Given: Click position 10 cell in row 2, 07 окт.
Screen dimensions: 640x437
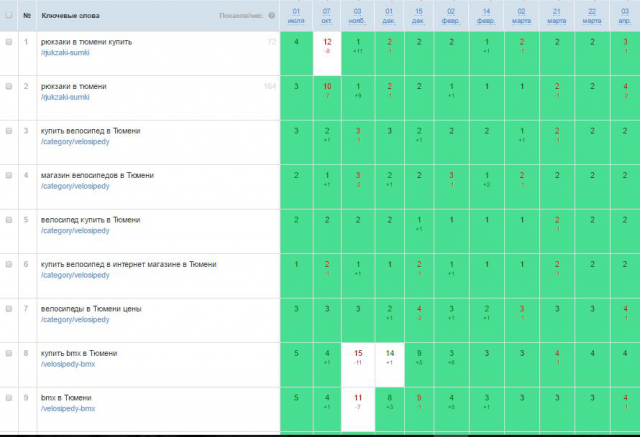Looking at the screenshot, I should [327, 98].
